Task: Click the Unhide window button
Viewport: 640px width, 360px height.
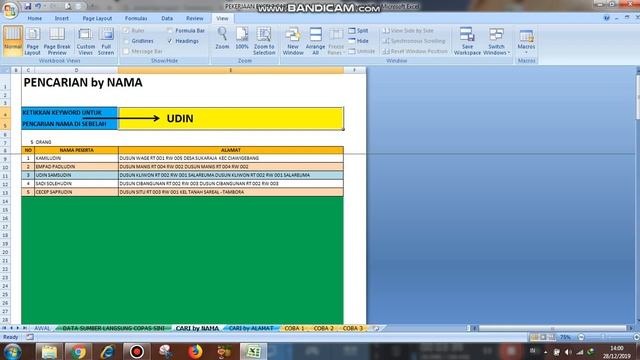Action: (362, 51)
